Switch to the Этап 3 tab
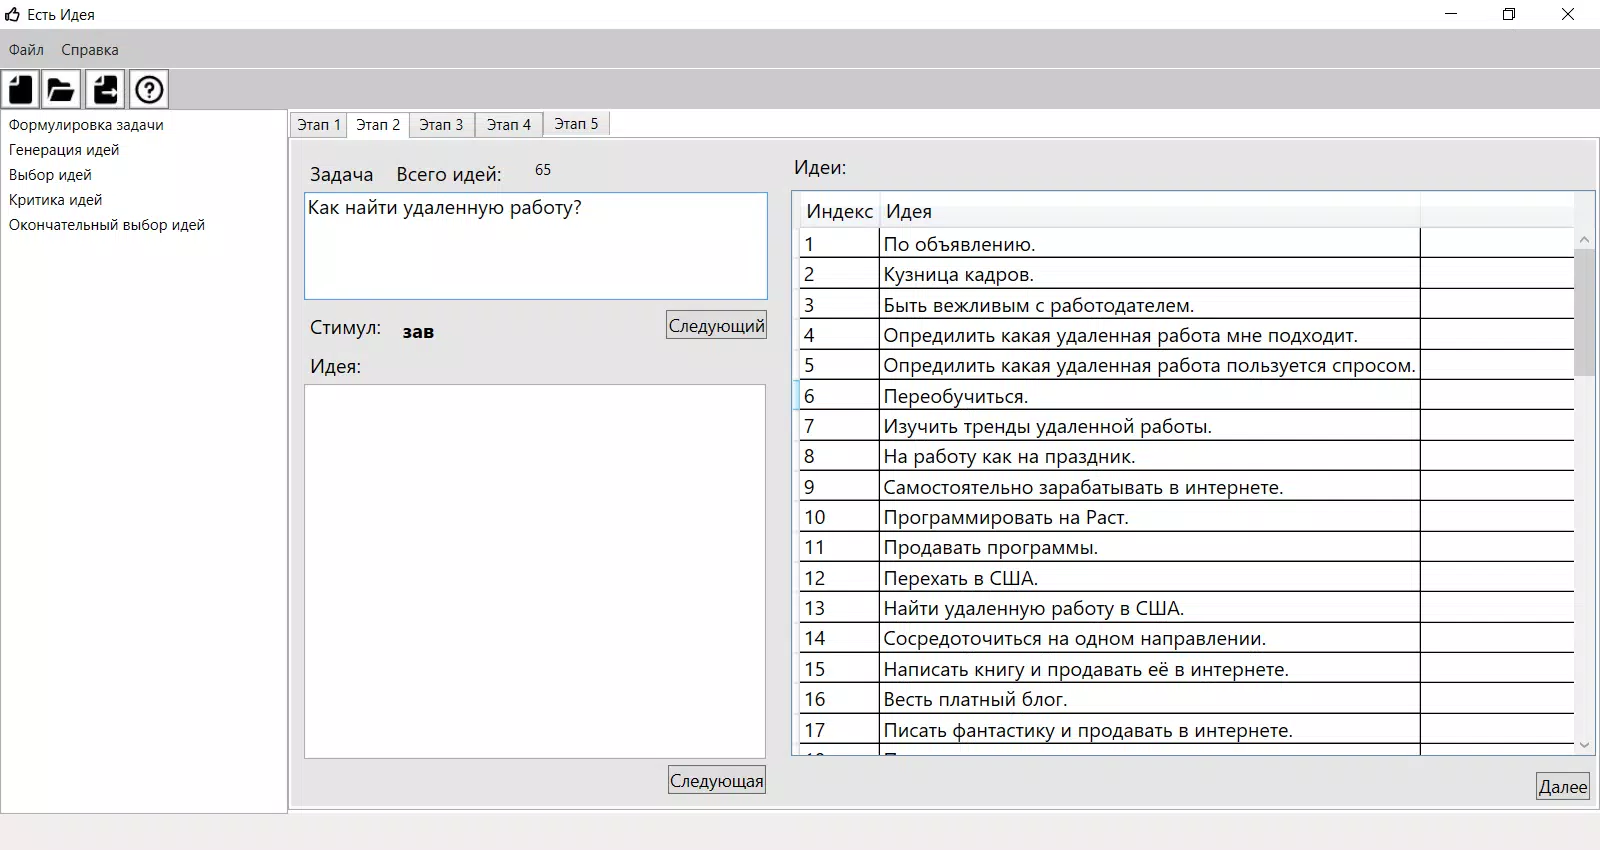Screen dimensions: 1600x850 (441, 124)
